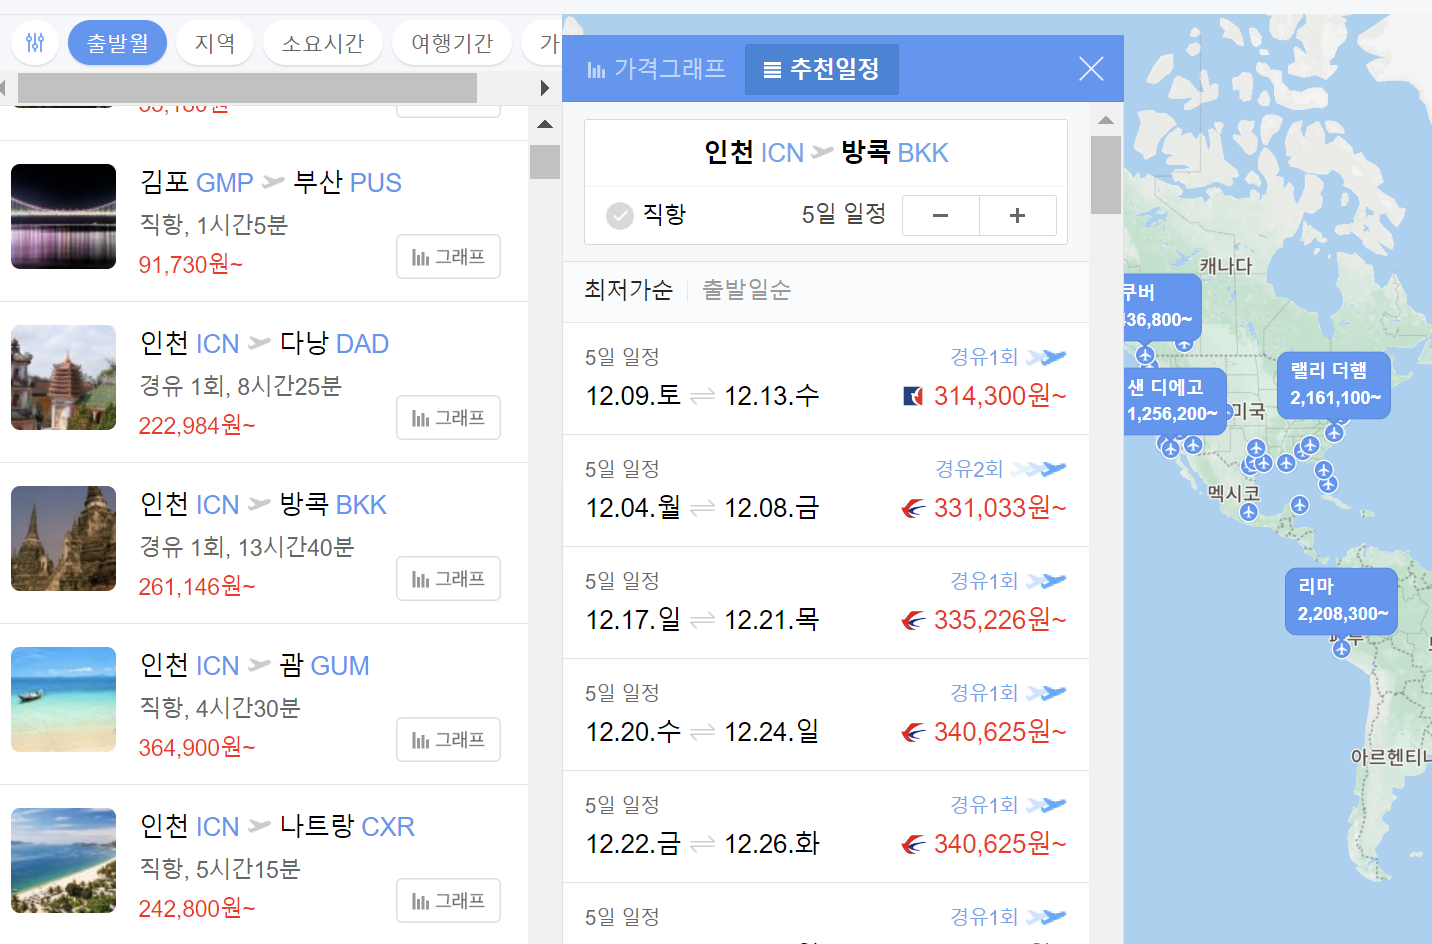
Task: Switch to the 추천일정 tab
Action: click(x=821, y=69)
